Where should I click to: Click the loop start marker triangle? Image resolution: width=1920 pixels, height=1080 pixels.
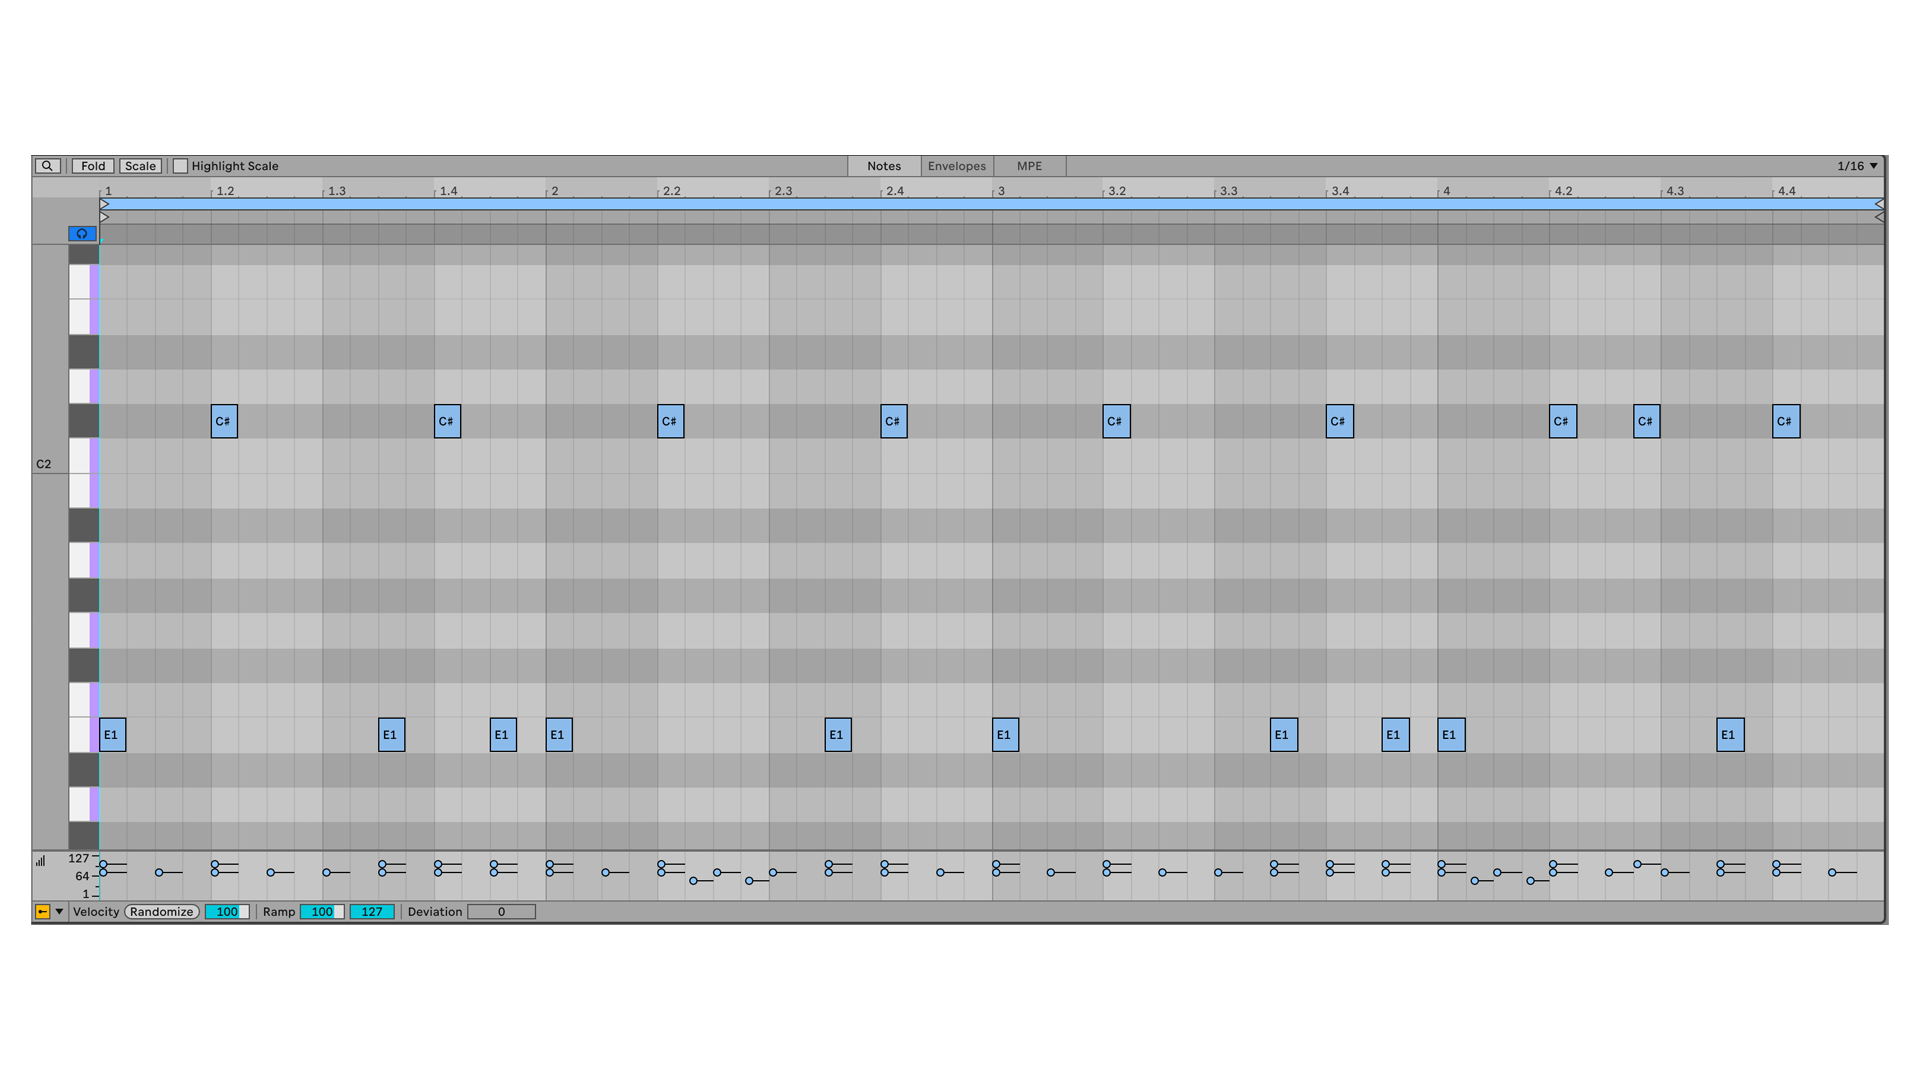[x=104, y=204]
